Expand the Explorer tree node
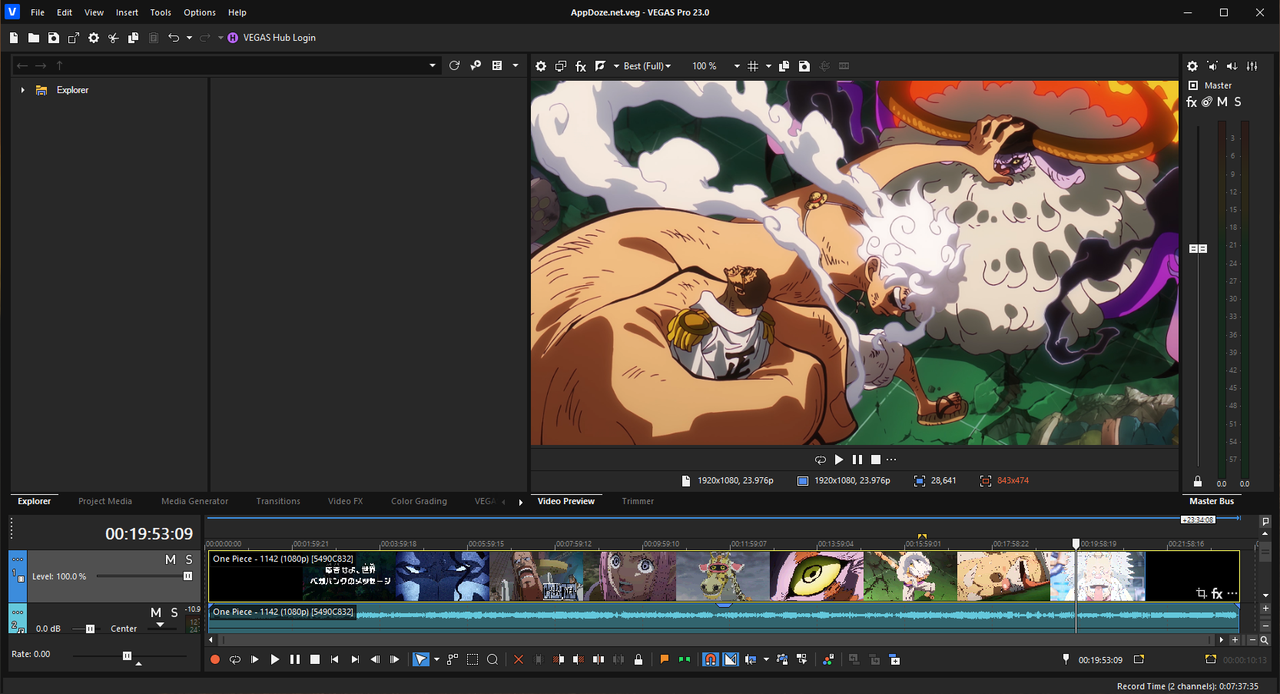Image resolution: width=1280 pixels, height=694 pixels. click(x=22, y=90)
